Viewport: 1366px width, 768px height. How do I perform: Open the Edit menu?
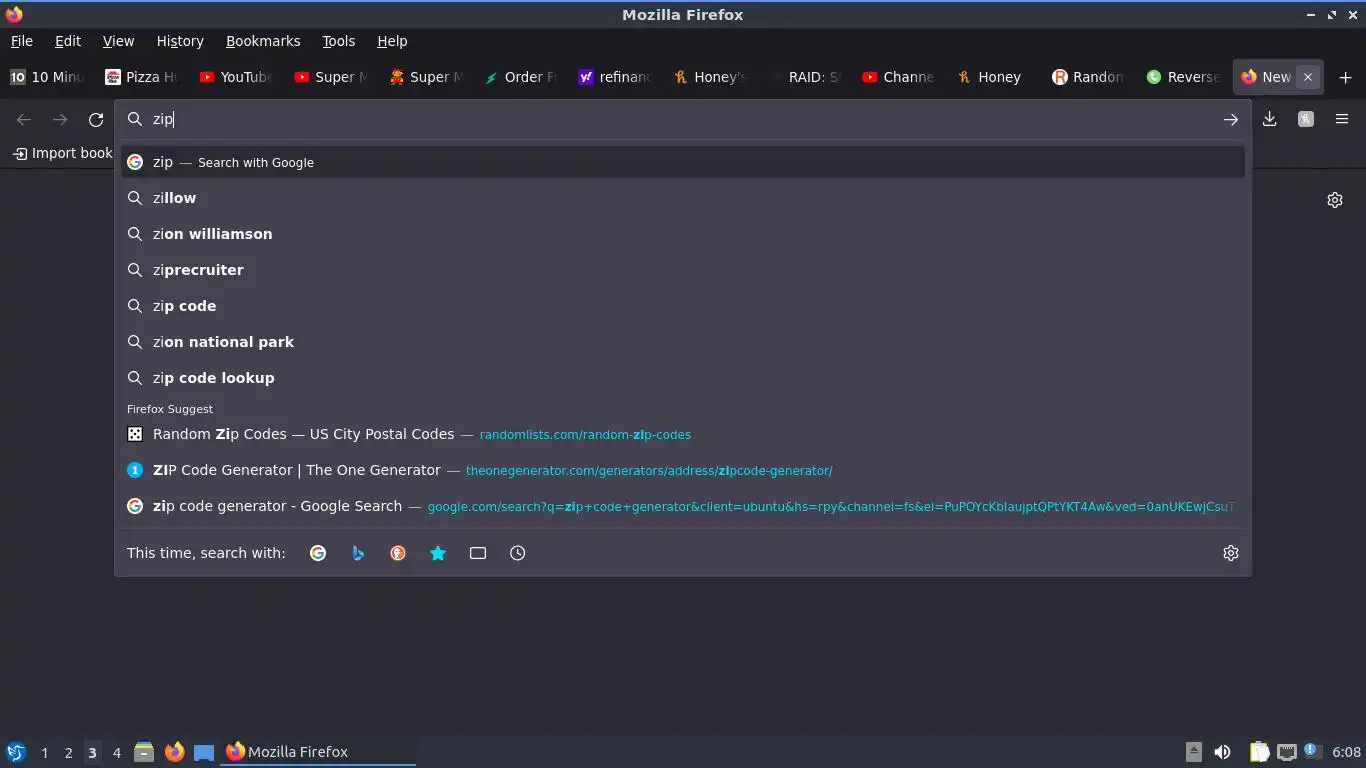68,41
